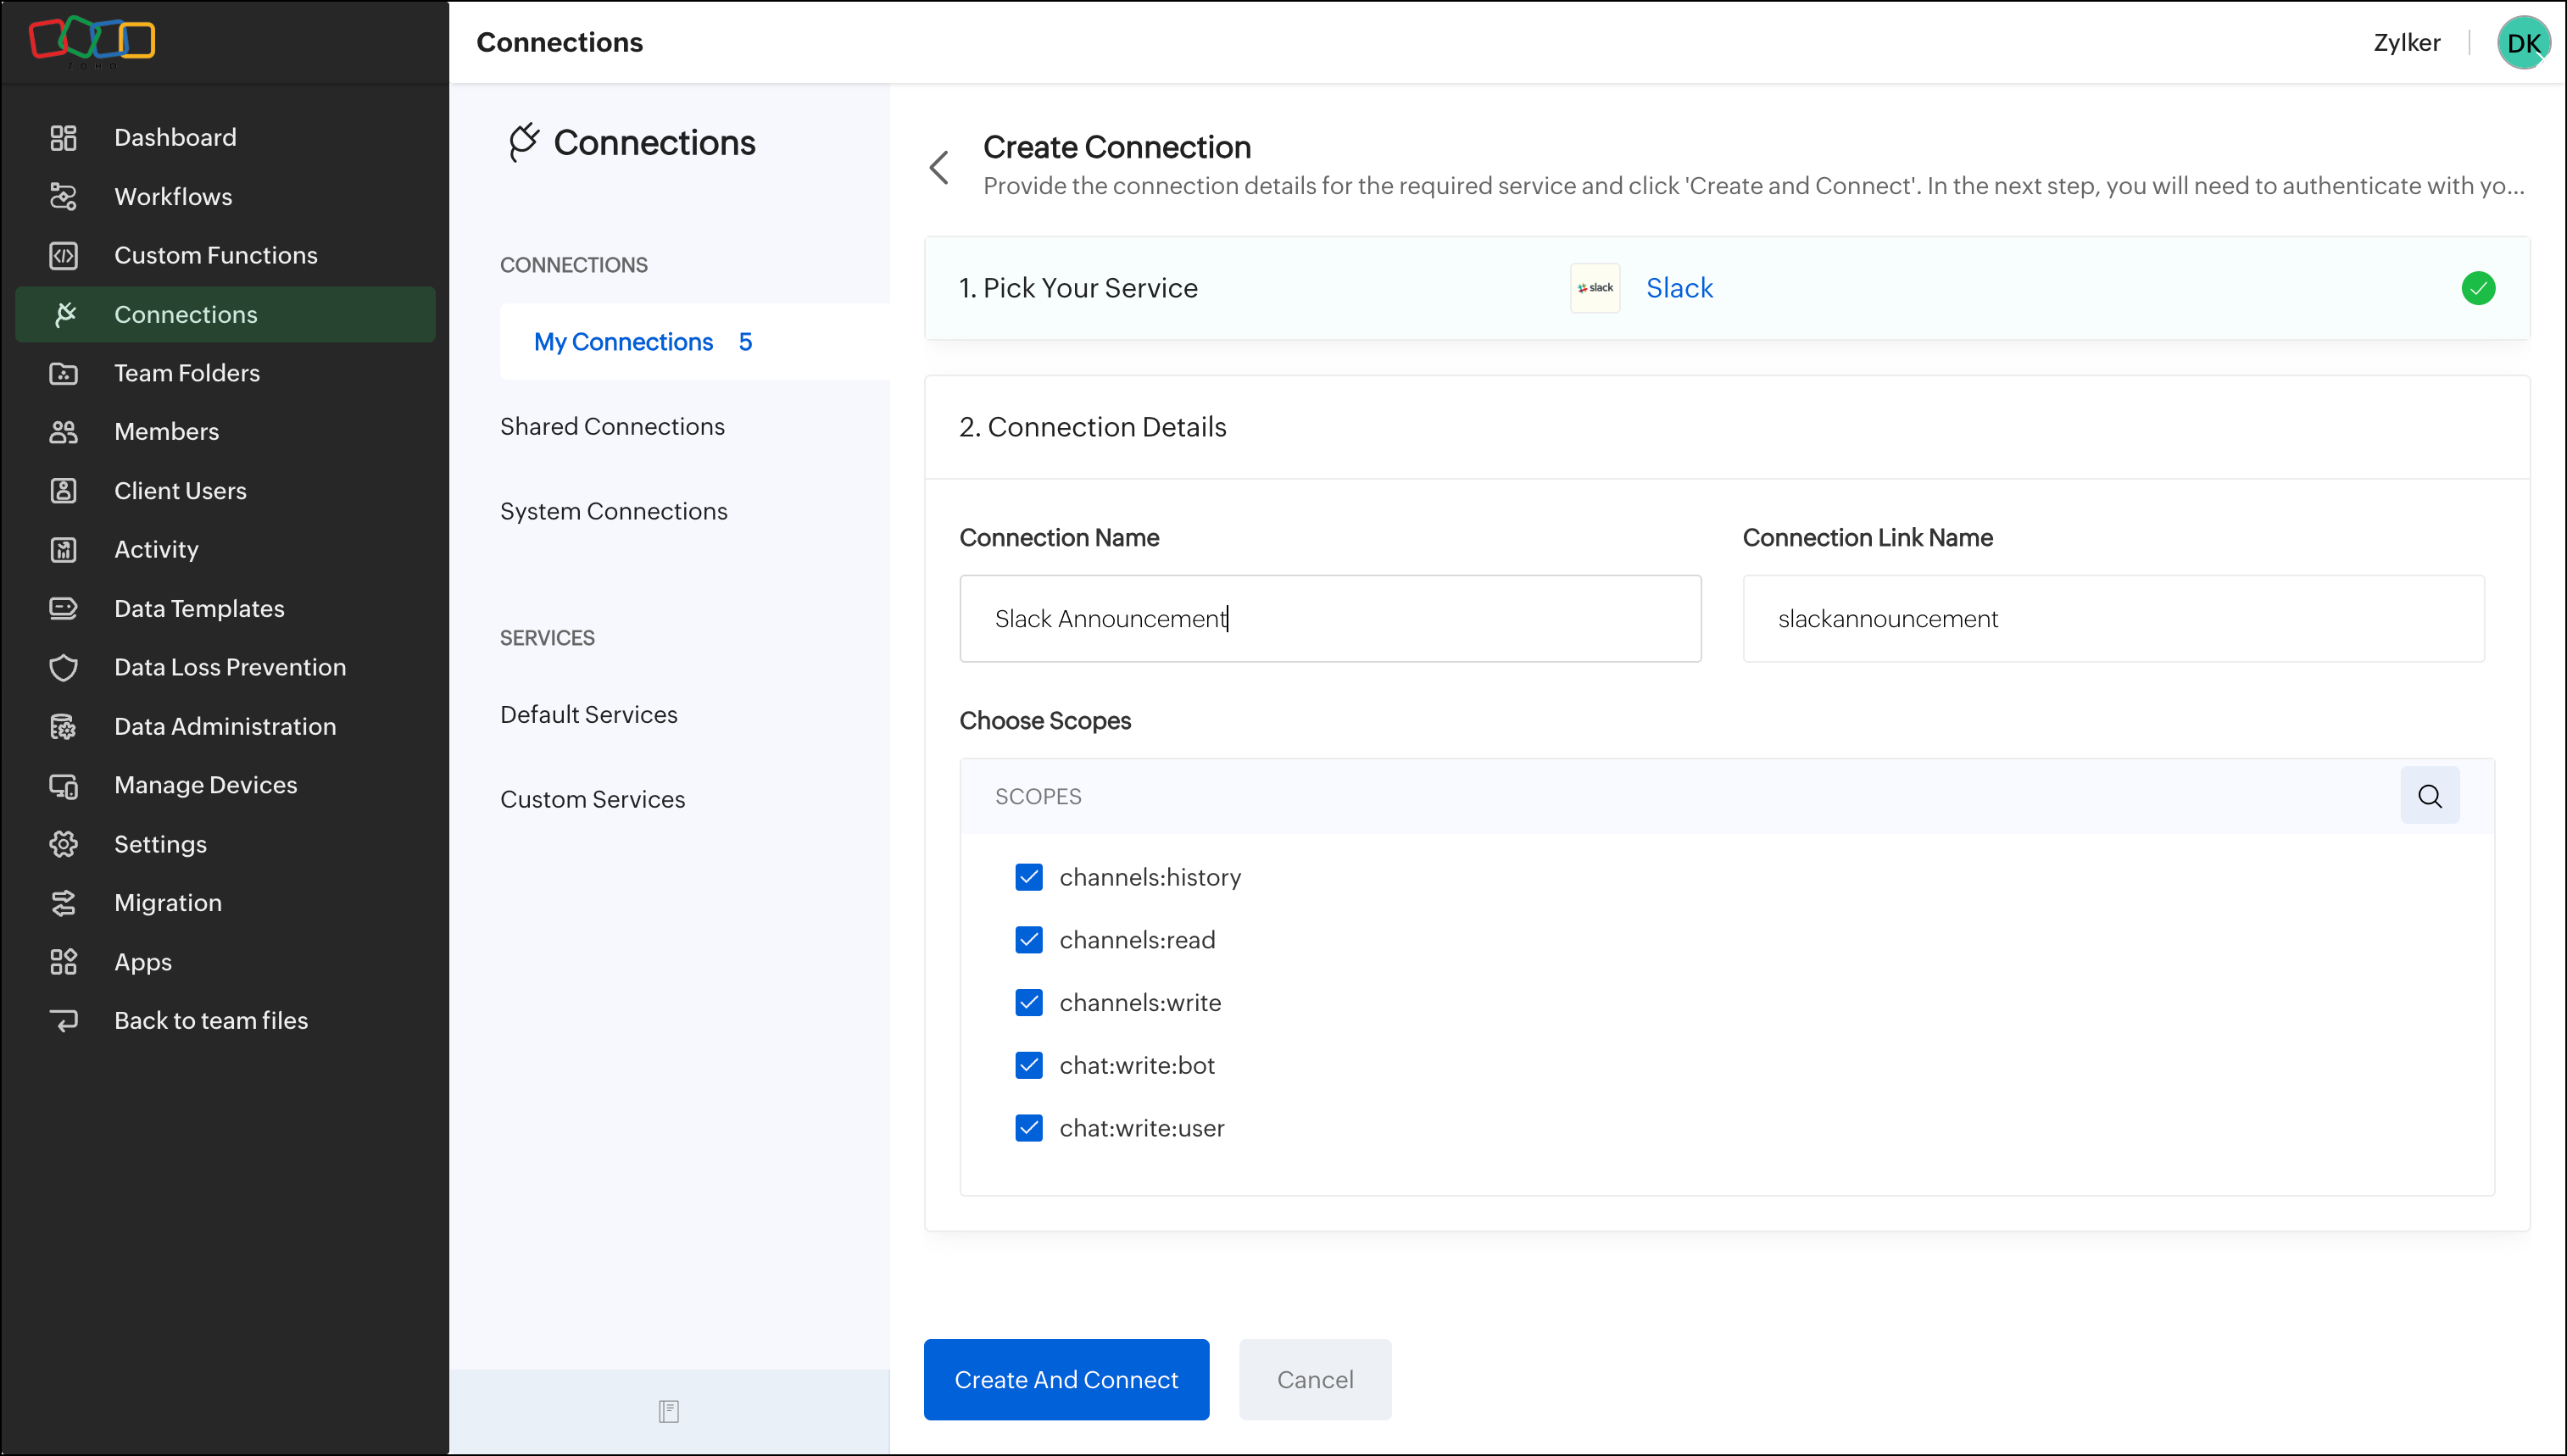The height and width of the screenshot is (1456, 2567).
Task: Click the Connection Link Name field
Action: click(2112, 619)
